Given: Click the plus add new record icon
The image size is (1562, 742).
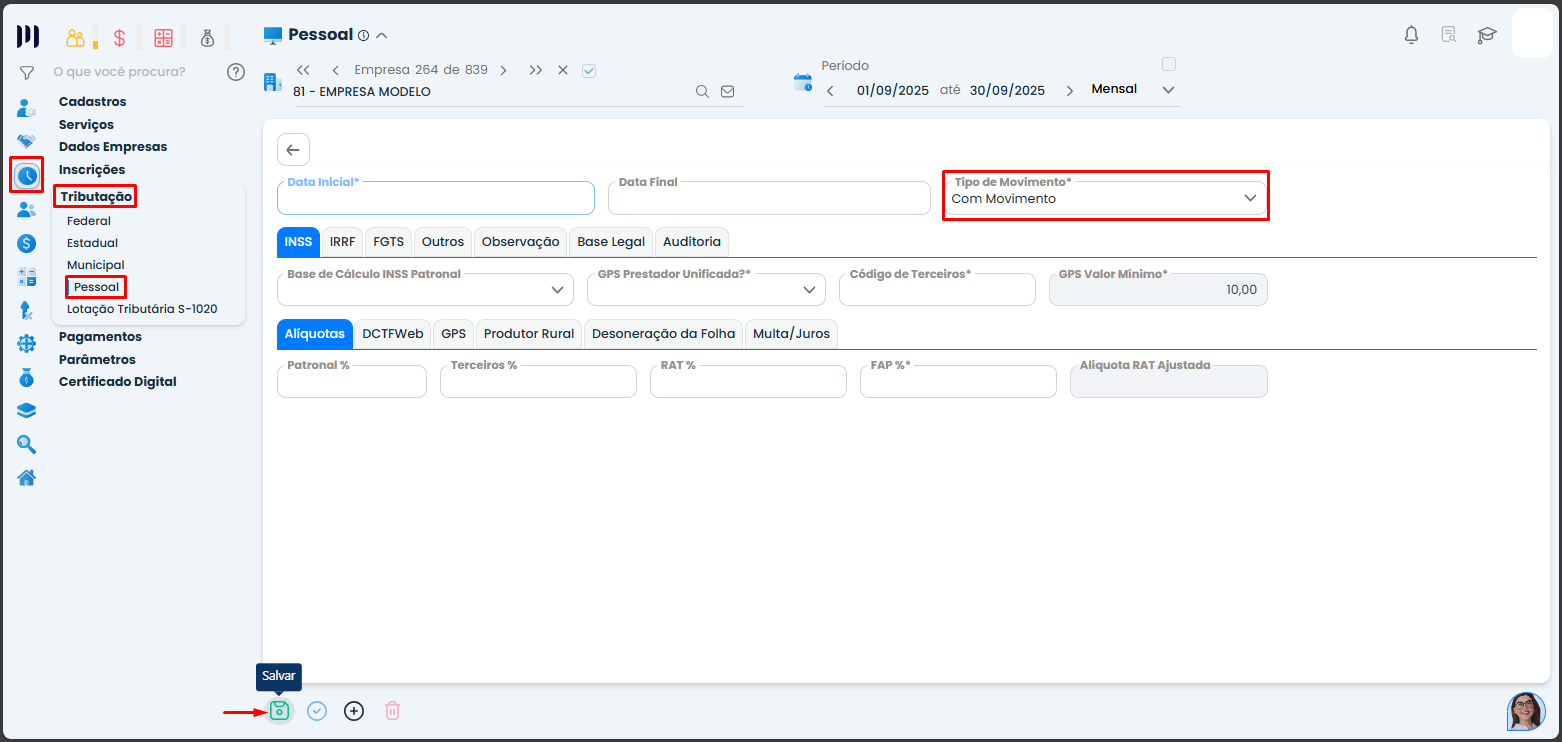Looking at the screenshot, I should coord(354,711).
